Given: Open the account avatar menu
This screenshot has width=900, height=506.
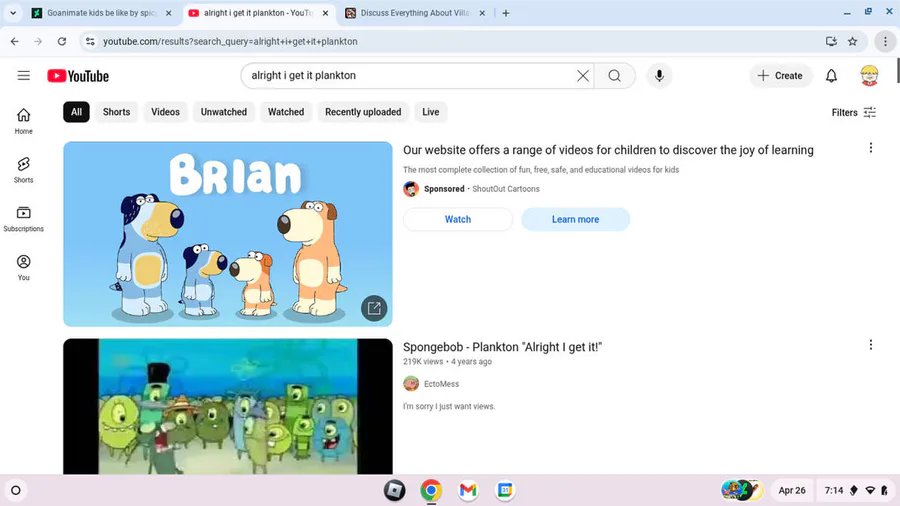Looking at the screenshot, I should tap(869, 76).
